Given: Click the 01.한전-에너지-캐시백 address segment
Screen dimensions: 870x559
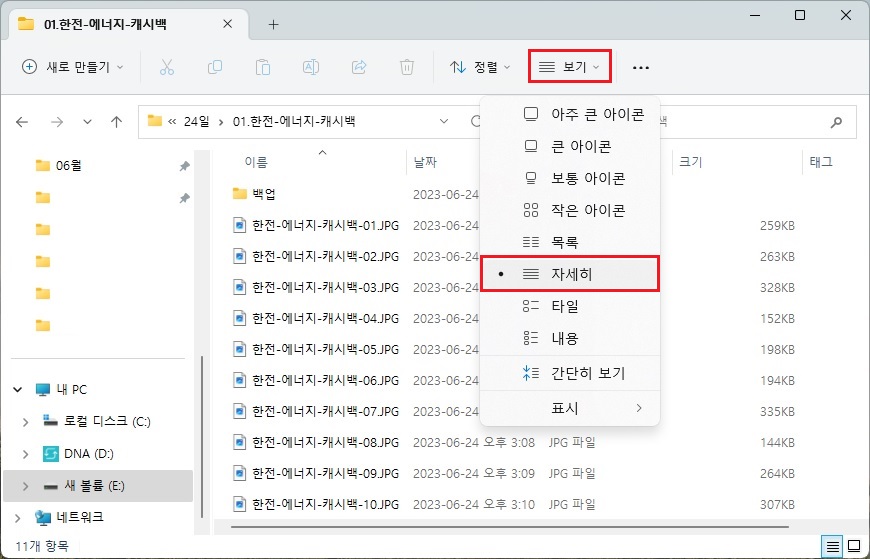Looking at the screenshot, I should click(x=294, y=121).
